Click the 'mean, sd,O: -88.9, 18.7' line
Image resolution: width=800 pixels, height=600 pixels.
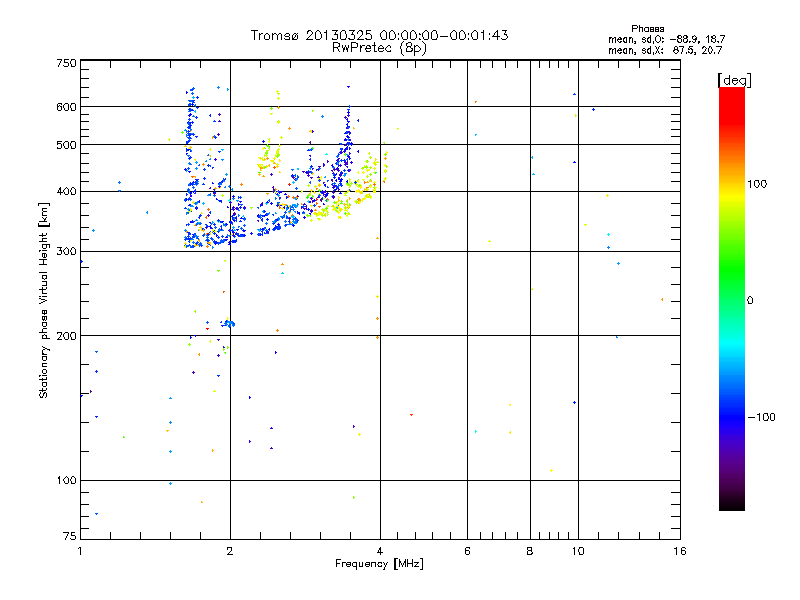point(666,39)
